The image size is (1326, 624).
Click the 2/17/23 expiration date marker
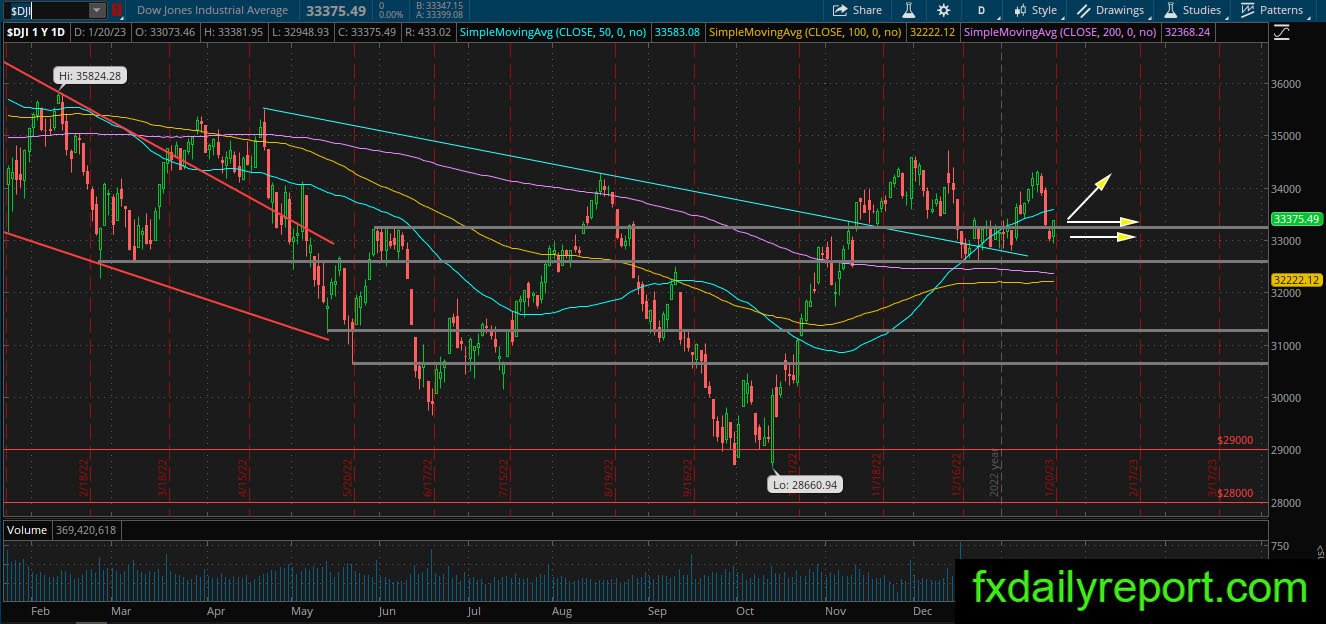pyautogui.click(x=1134, y=478)
